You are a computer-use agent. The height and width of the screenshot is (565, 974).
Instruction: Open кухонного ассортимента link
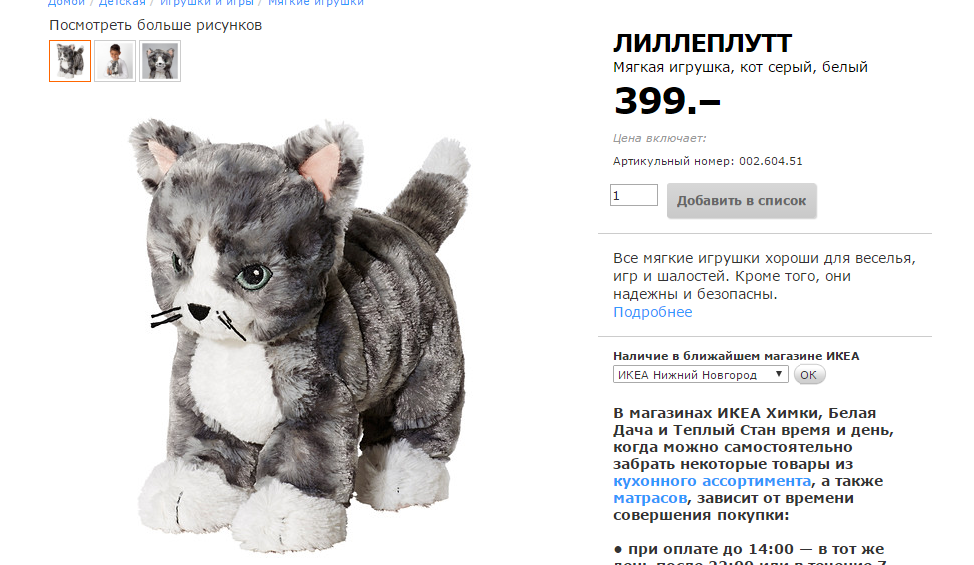coord(712,481)
